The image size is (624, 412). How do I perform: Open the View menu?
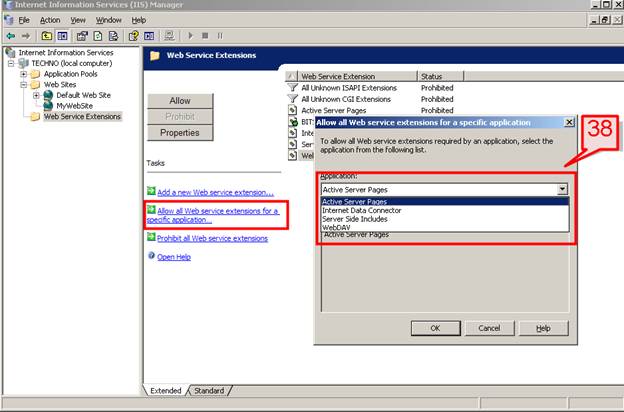tap(78, 20)
